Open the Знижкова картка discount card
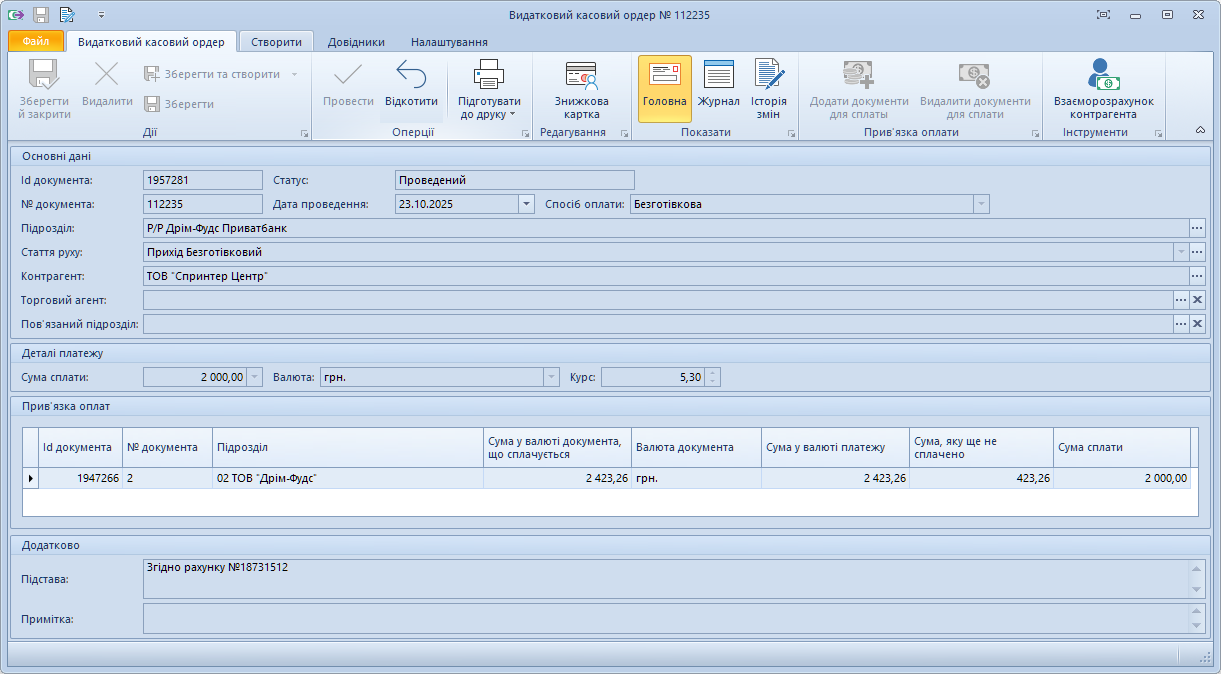The width and height of the screenshot is (1221, 674). click(x=581, y=90)
